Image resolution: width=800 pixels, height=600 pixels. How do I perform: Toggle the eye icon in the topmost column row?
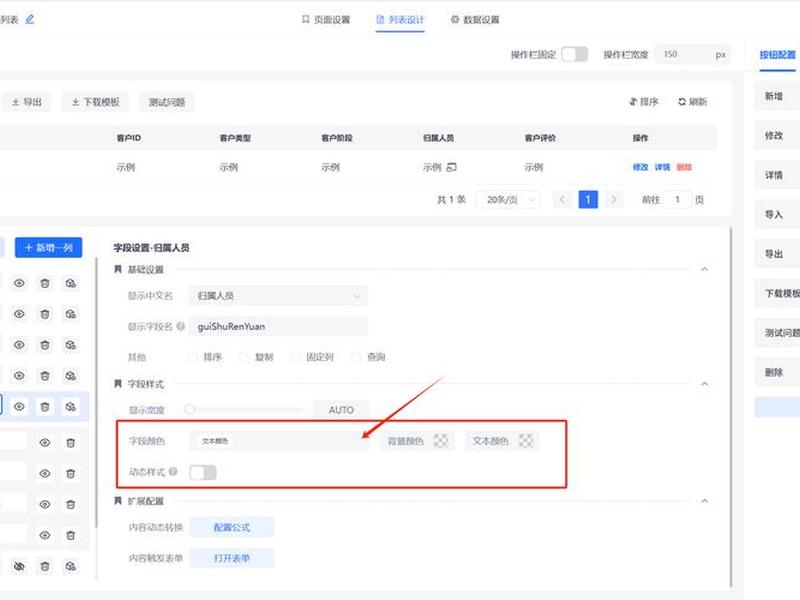[x=19, y=283]
